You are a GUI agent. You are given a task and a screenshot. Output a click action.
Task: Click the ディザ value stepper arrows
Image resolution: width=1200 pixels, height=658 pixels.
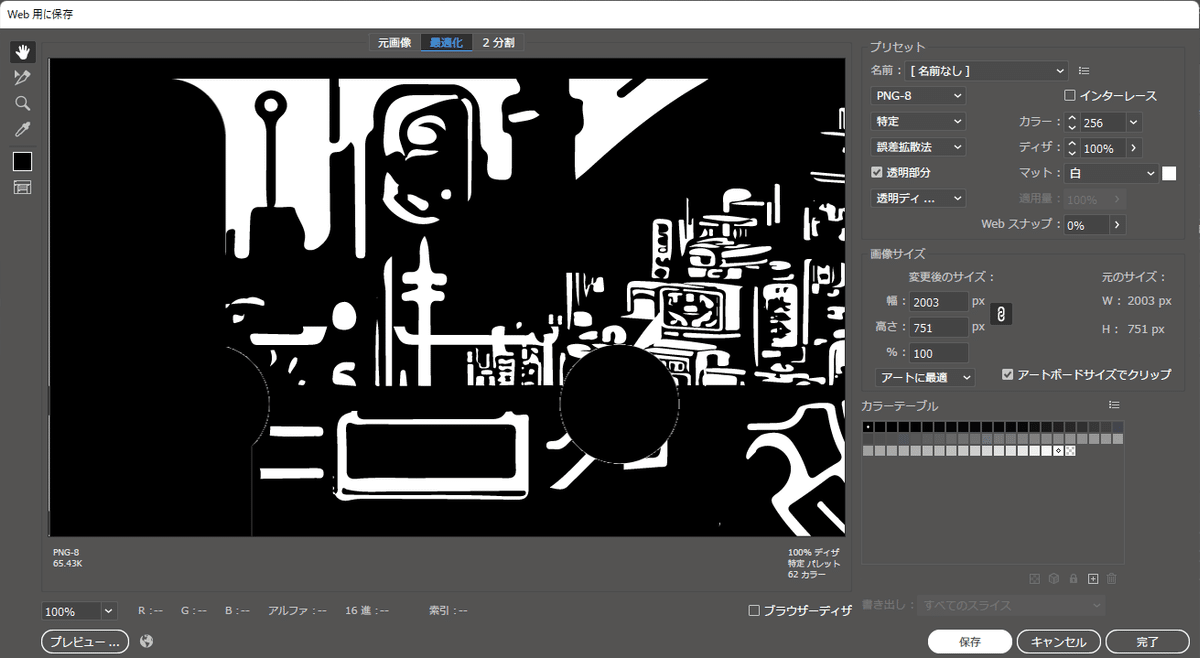click(1072, 148)
